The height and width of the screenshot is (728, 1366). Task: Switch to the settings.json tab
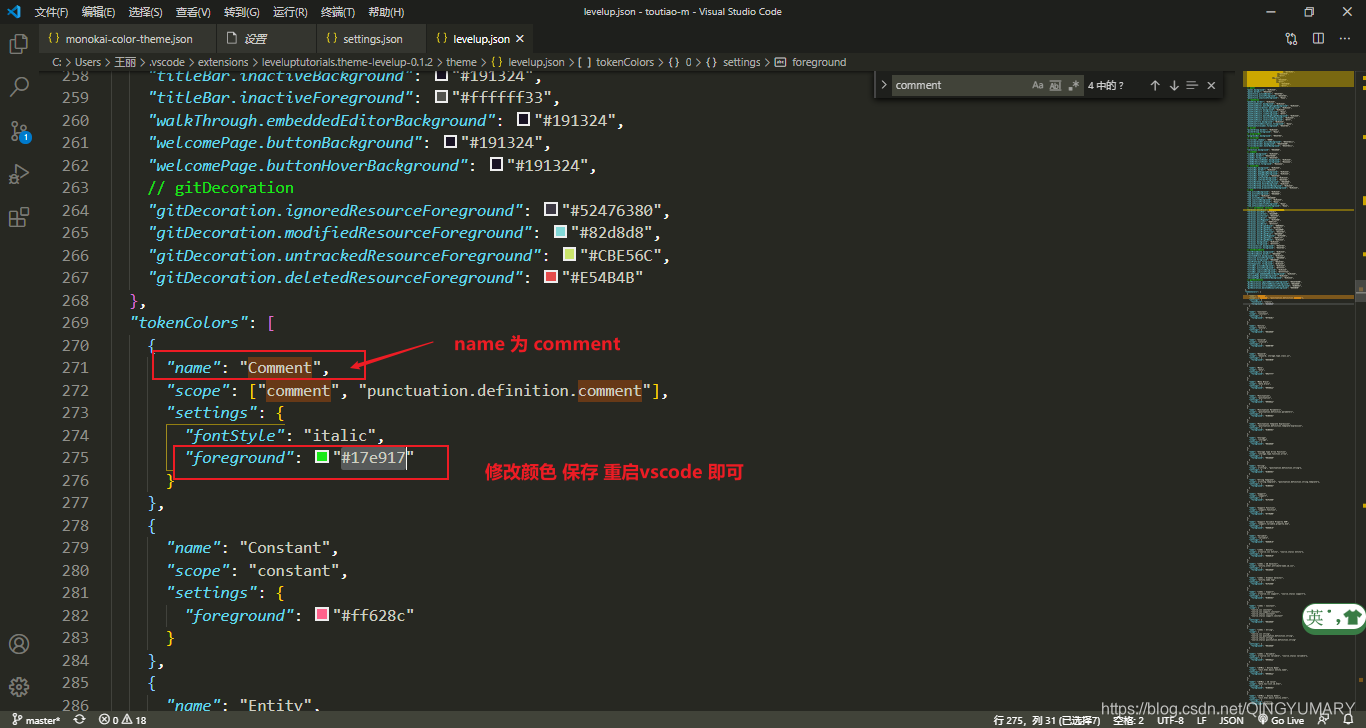point(371,39)
